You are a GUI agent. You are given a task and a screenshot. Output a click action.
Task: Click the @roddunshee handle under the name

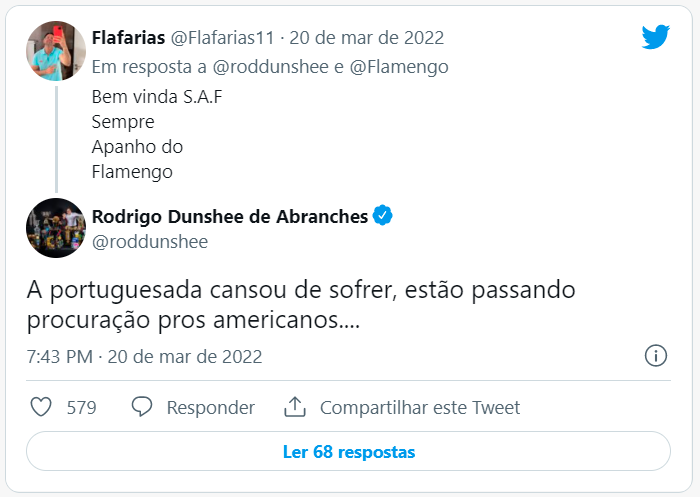coord(149,242)
